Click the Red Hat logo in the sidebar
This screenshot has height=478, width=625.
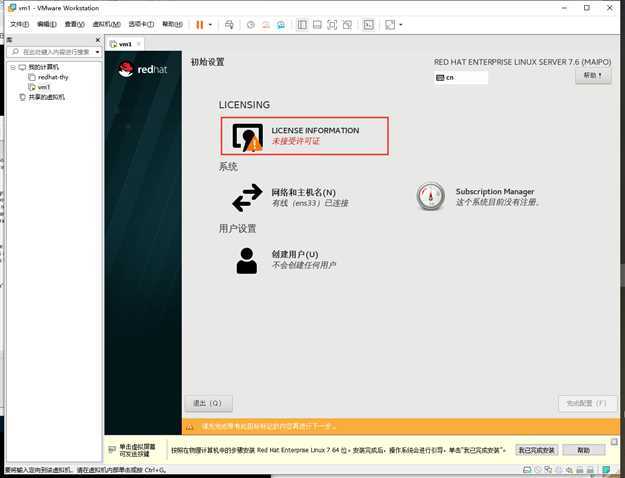point(143,69)
